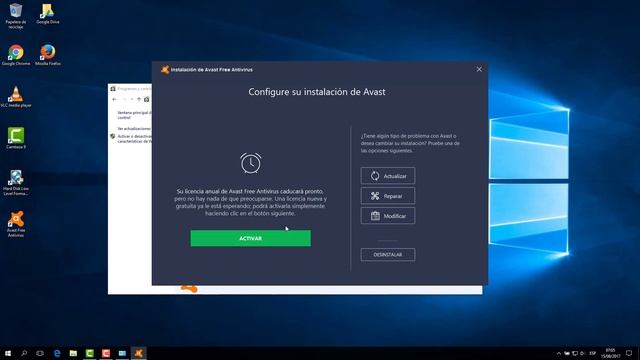Viewport: 640px width, 360px height.
Task: Open File Explorer from the taskbar
Action: [73, 353]
